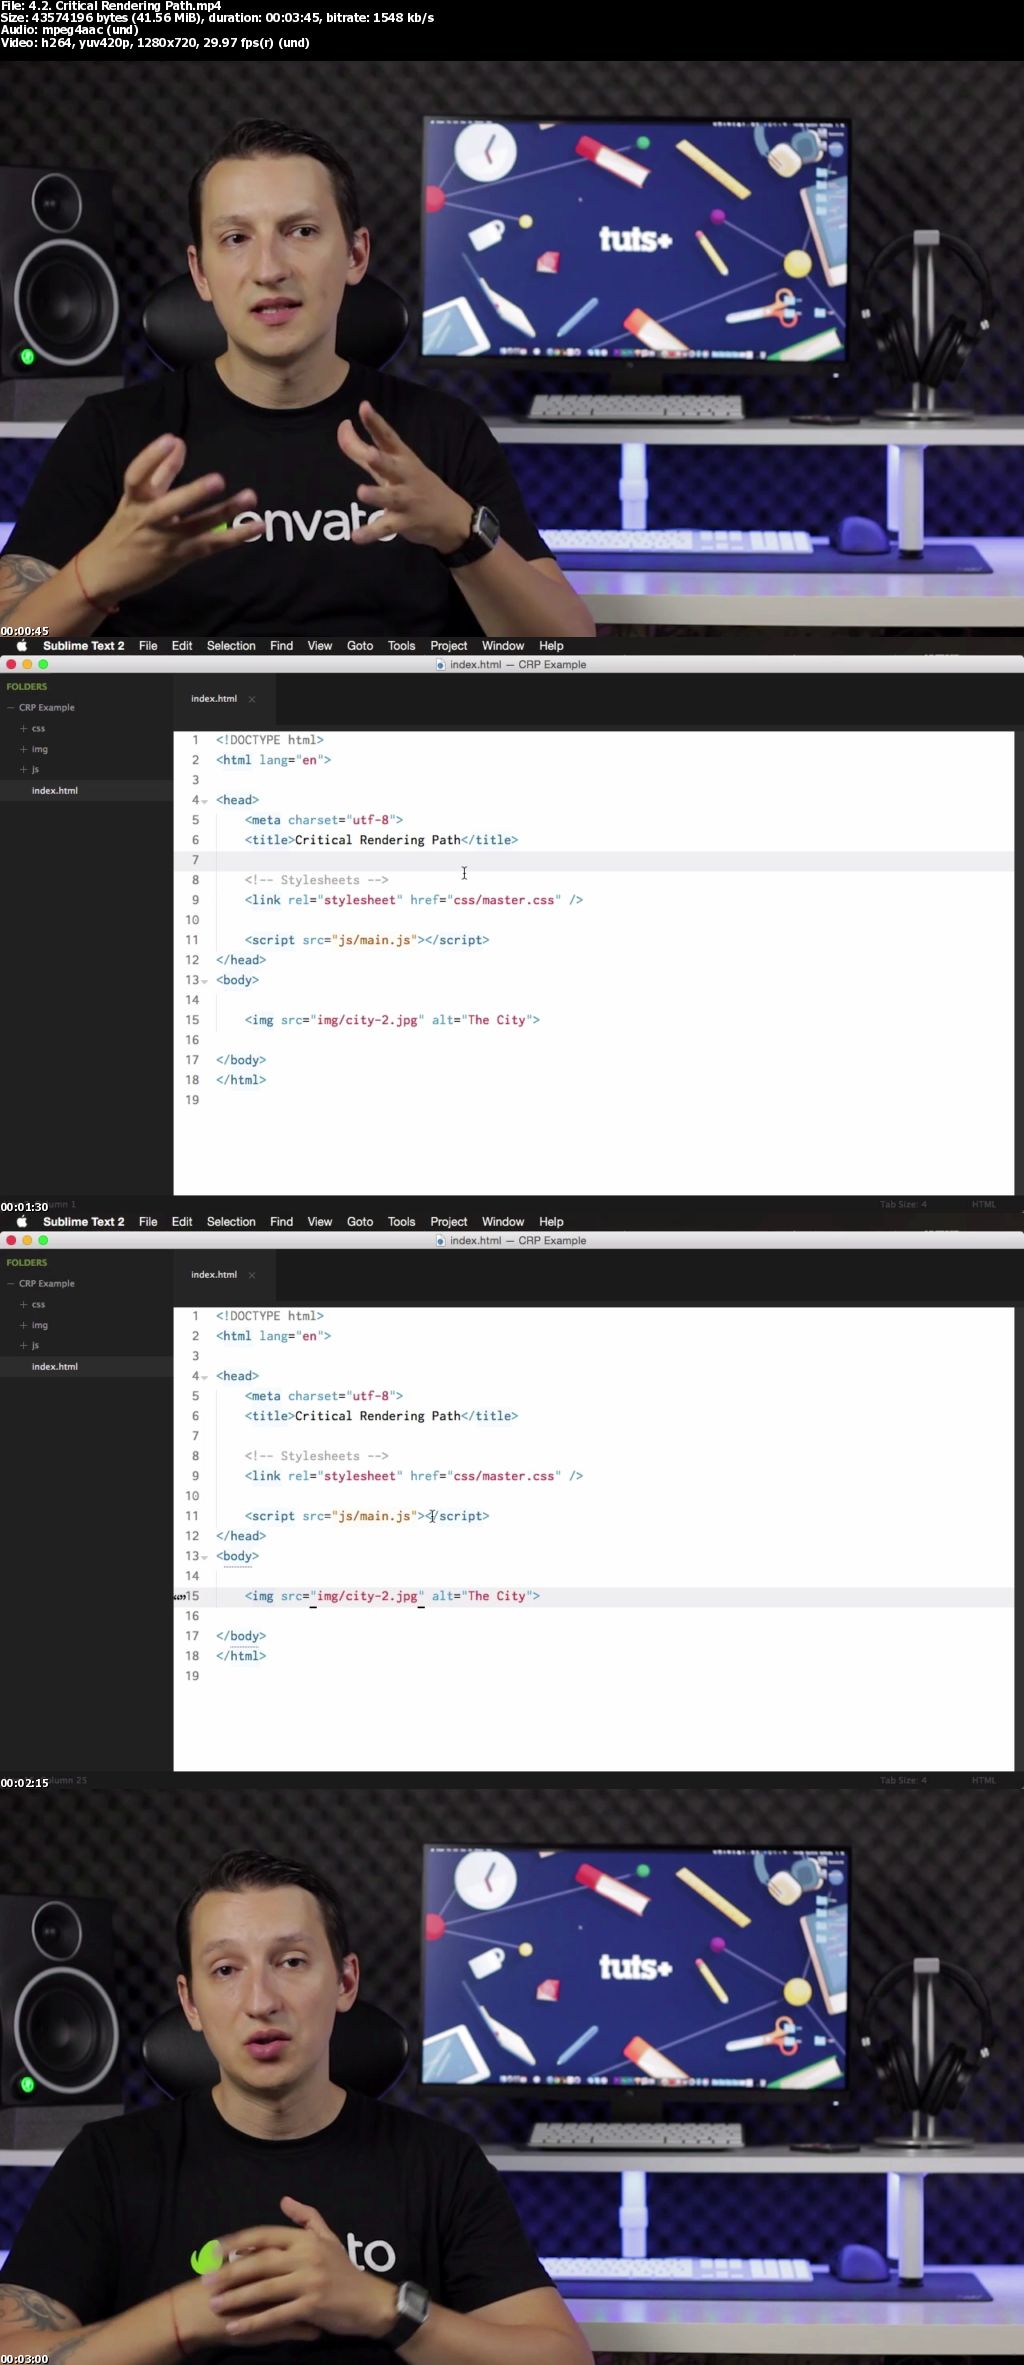Click line number 15 in 00:02:15 frame
The width and height of the screenshot is (1024, 2365).
tap(192, 1596)
